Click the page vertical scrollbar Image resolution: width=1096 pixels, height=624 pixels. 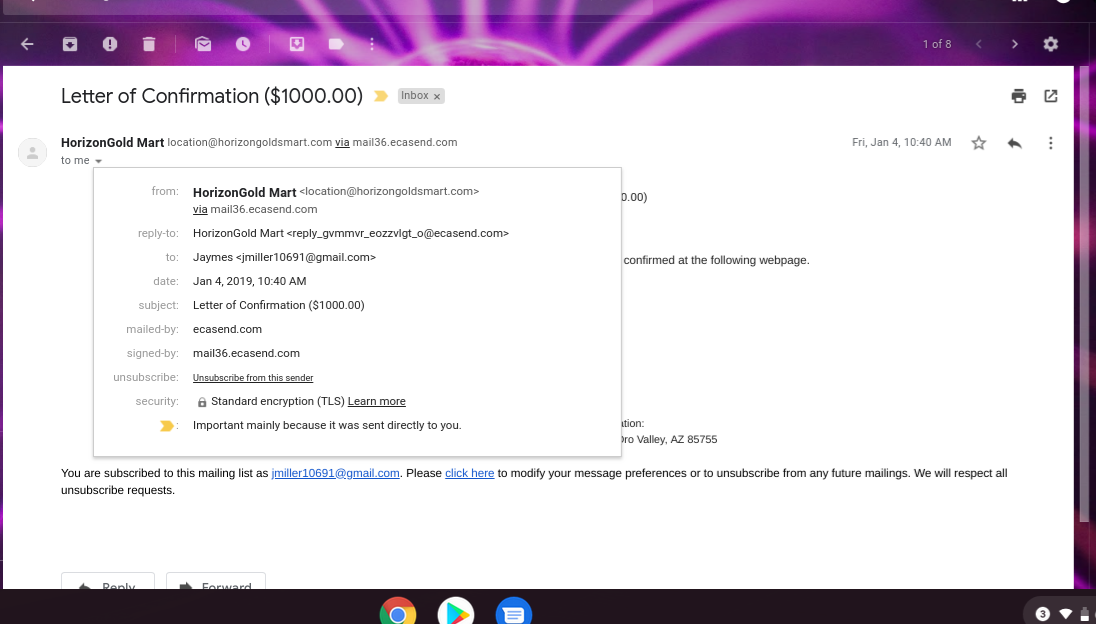1084,293
